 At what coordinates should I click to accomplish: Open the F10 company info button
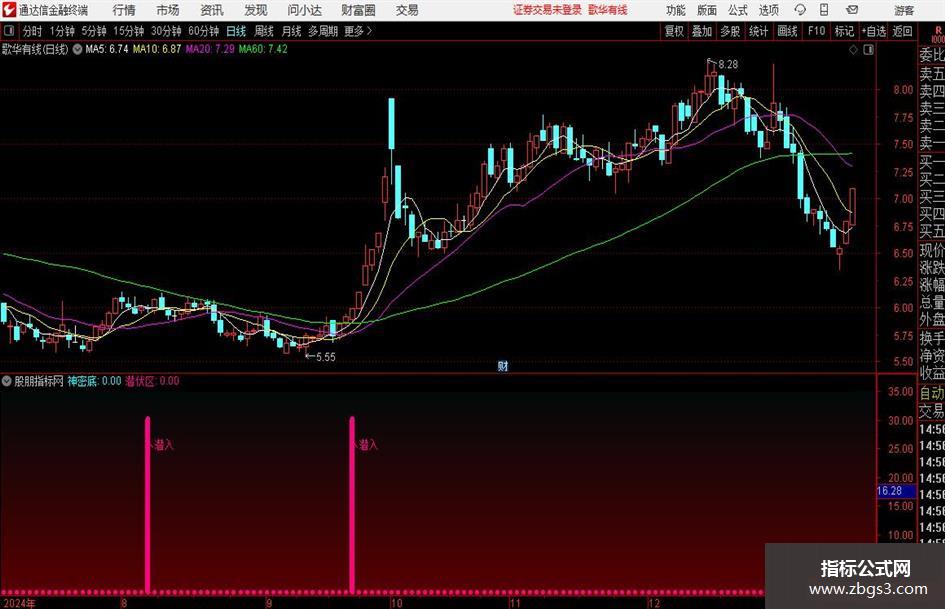[x=817, y=31]
